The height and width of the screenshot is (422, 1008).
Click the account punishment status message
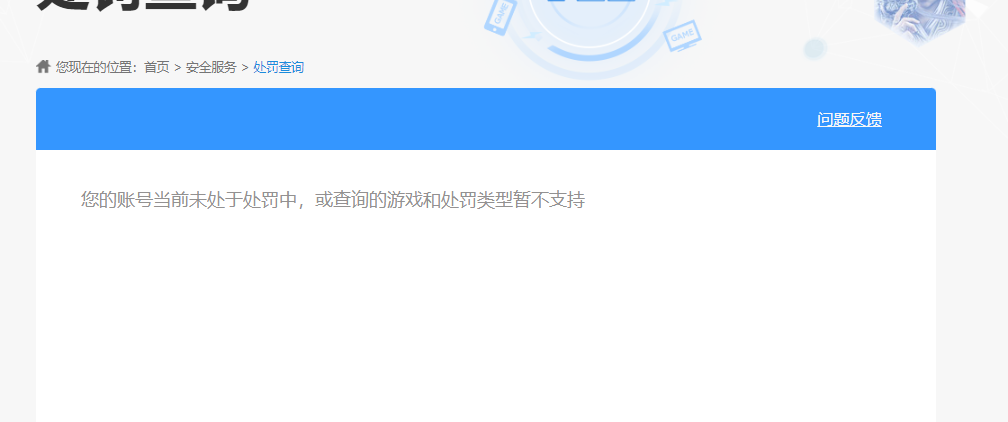[333, 200]
